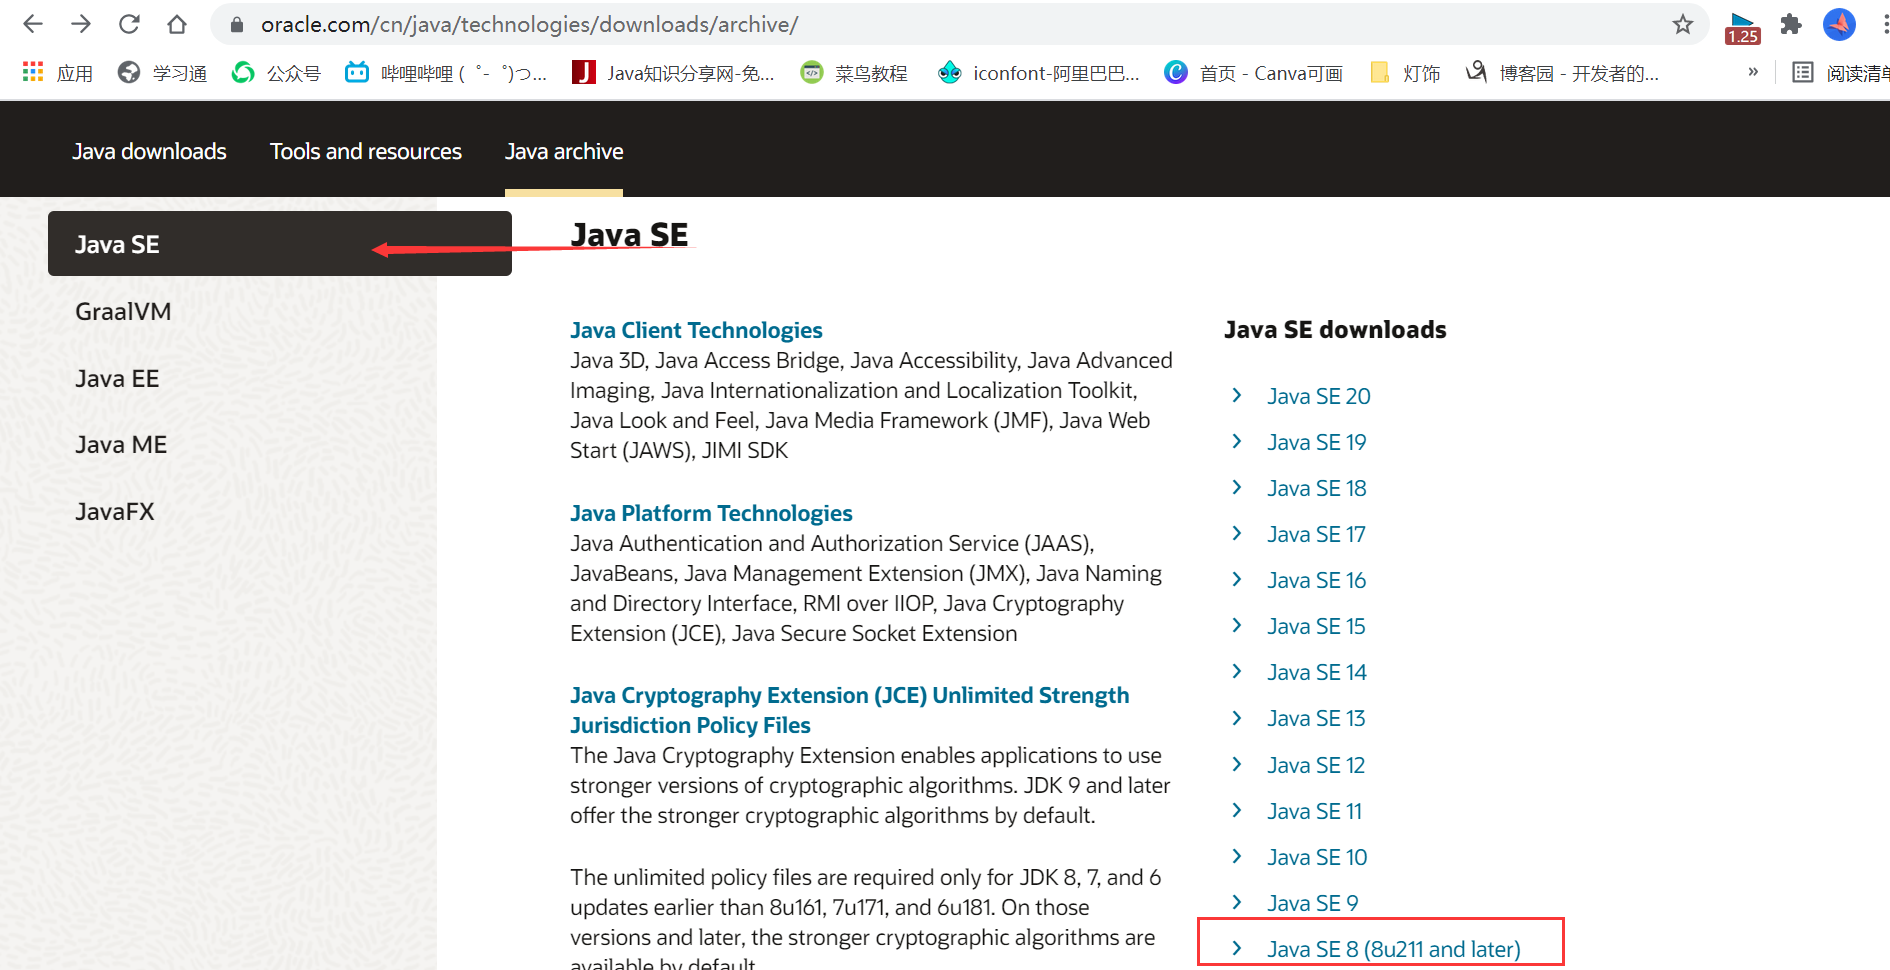Click the chevron beside Java SE 15
The image size is (1890, 970).
click(x=1237, y=626)
